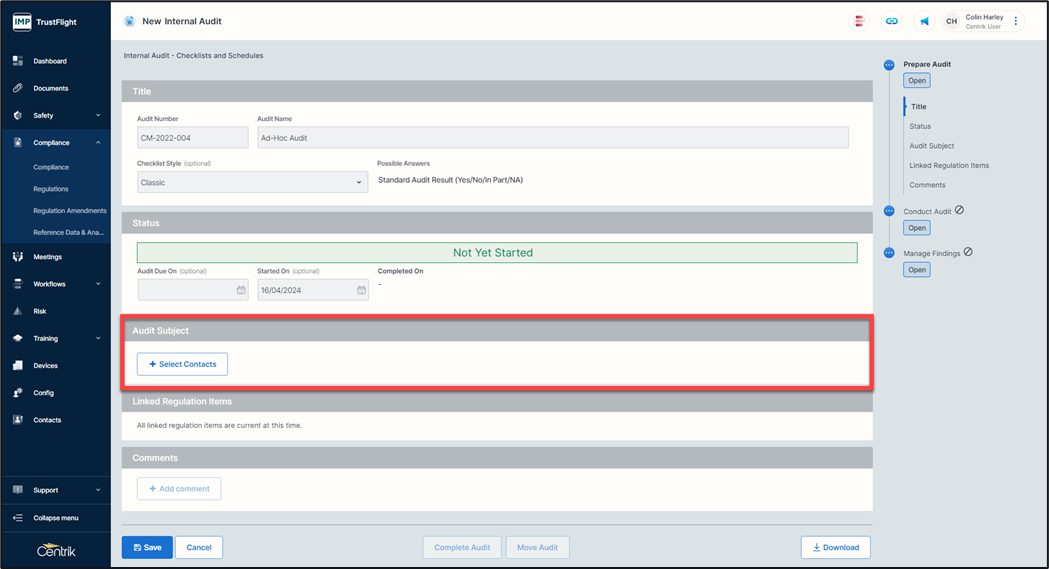Go to Regulations submenu item

coord(51,189)
